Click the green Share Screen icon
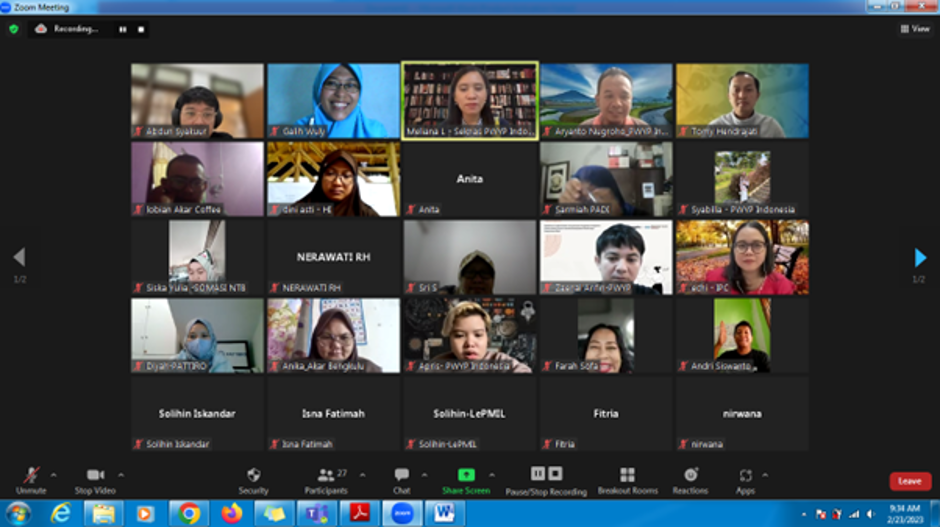 466,476
